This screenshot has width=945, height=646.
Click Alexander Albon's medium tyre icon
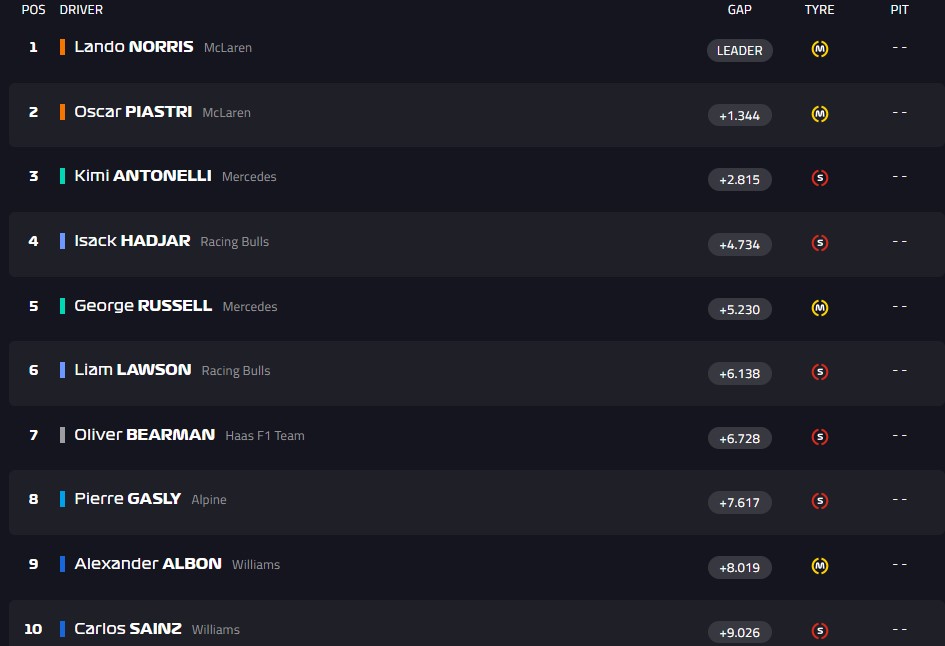tap(820, 566)
